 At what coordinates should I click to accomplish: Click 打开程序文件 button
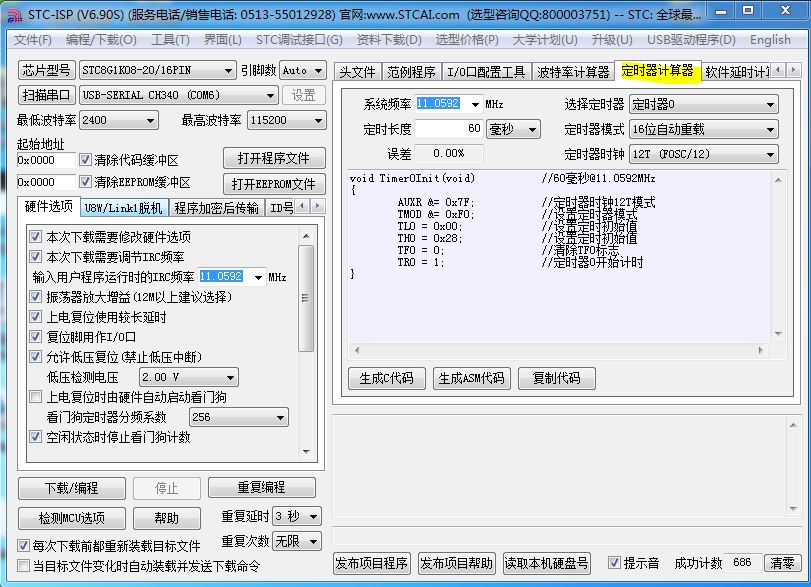coord(274,158)
